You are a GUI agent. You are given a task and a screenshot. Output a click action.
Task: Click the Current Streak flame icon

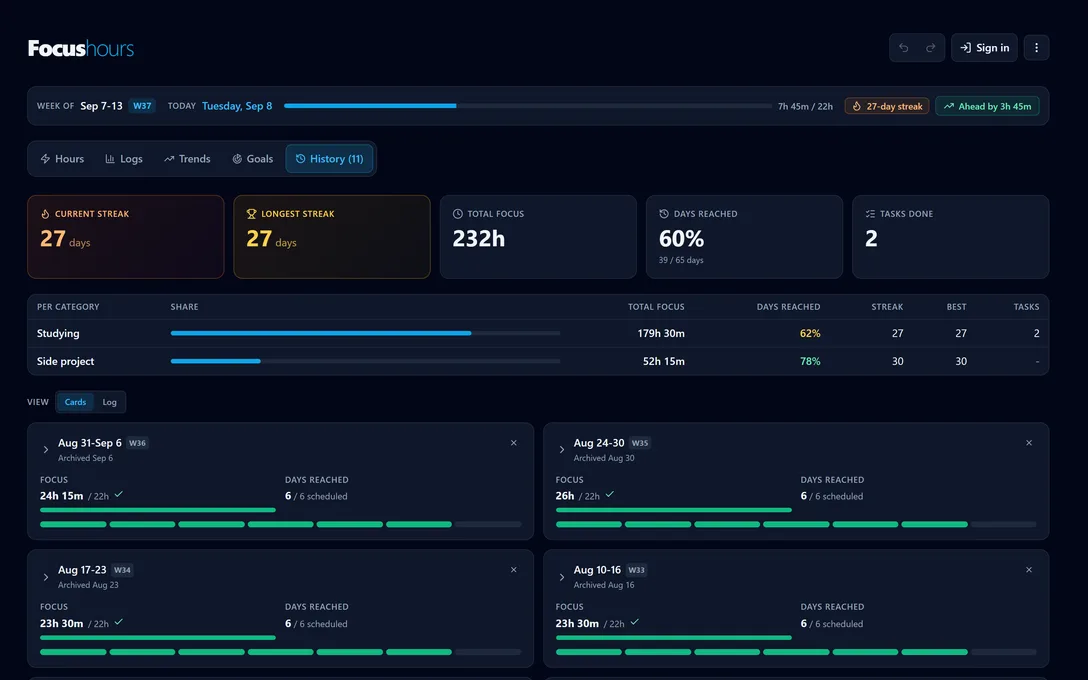pos(45,214)
